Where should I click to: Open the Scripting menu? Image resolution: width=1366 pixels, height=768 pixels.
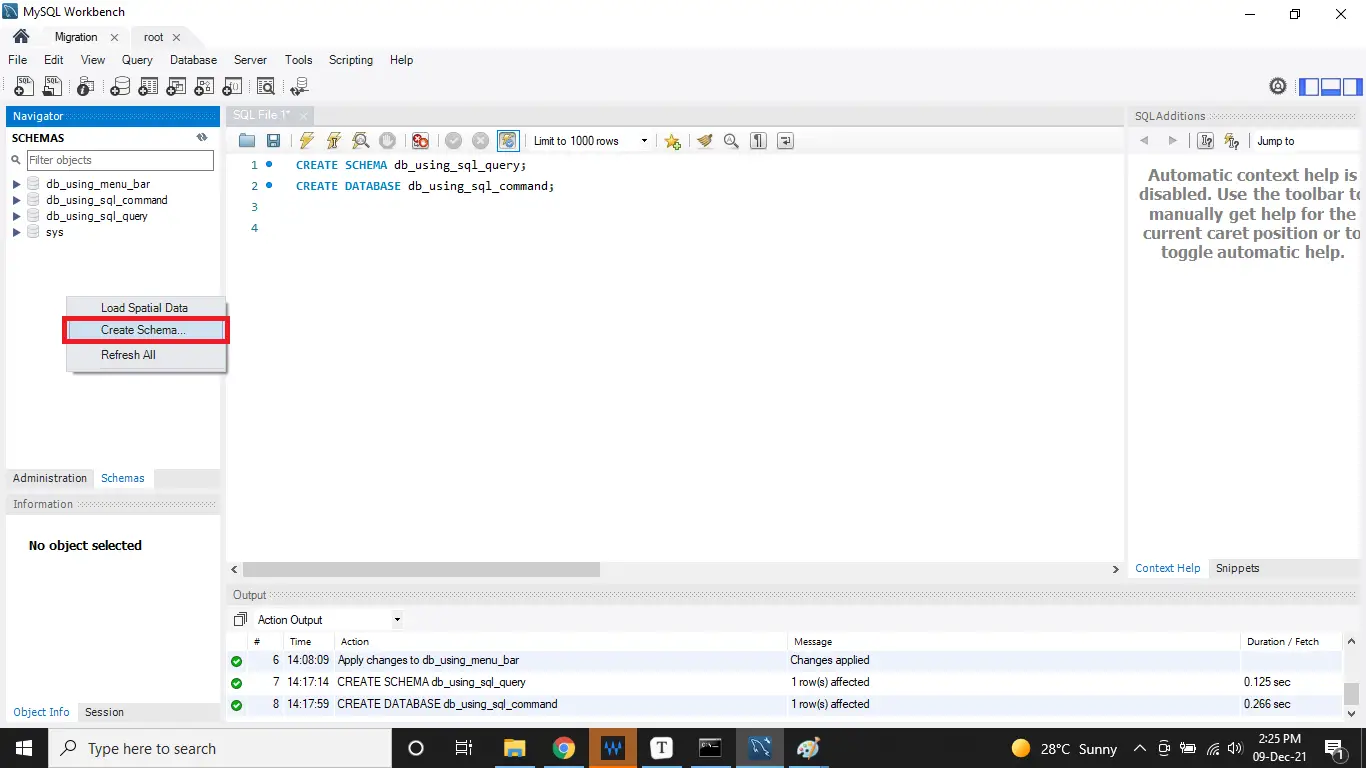click(x=351, y=60)
